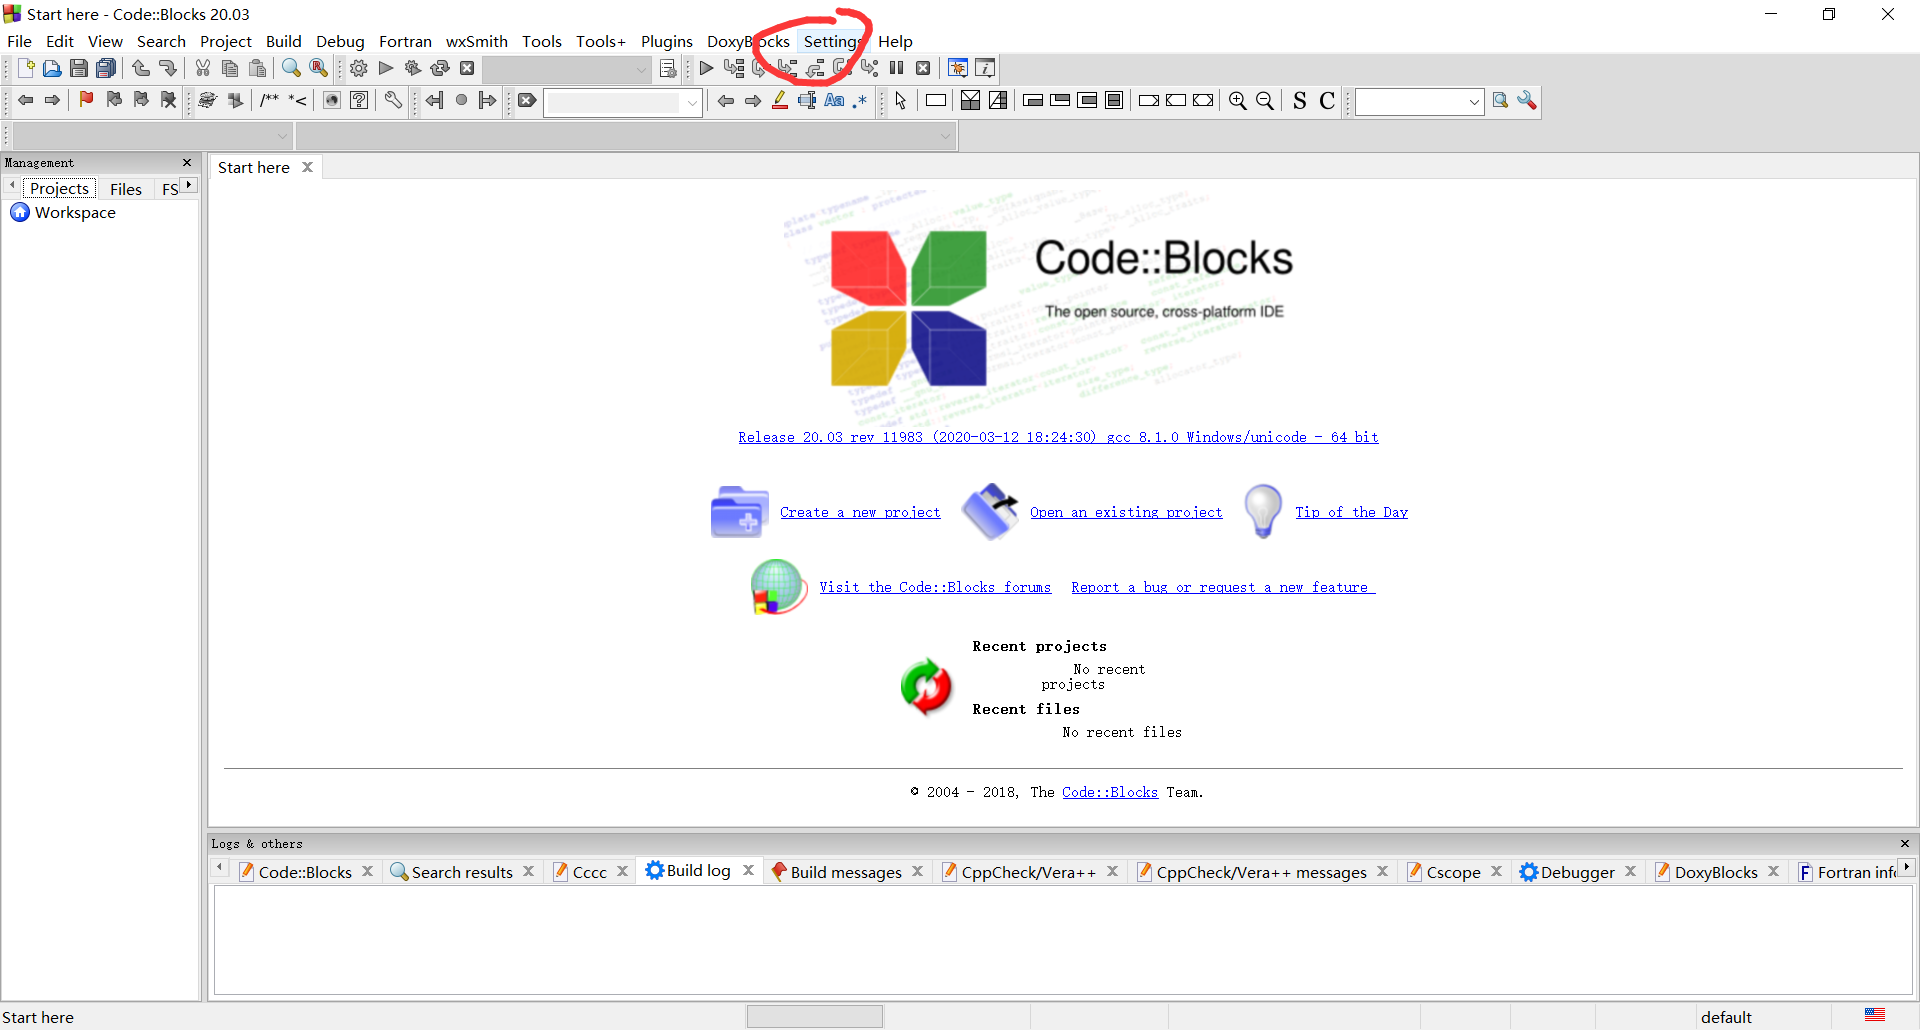The width and height of the screenshot is (1920, 1030).
Task: Insert a Doxygen line comment
Action: (298, 100)
